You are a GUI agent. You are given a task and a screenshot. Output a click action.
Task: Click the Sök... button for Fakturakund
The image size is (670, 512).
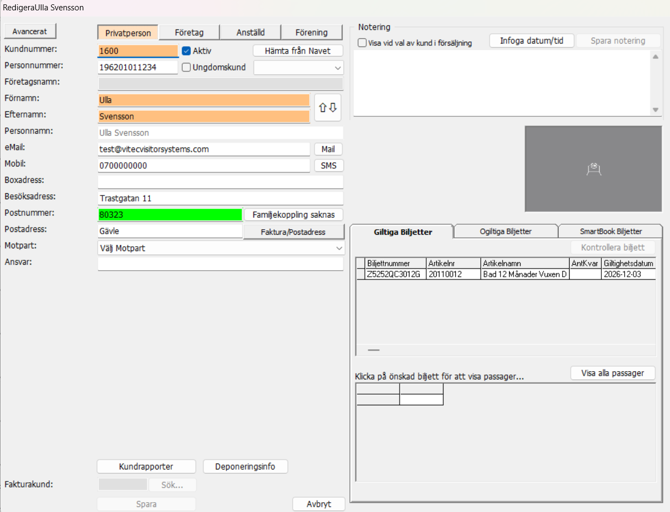[x=172, y=485]
